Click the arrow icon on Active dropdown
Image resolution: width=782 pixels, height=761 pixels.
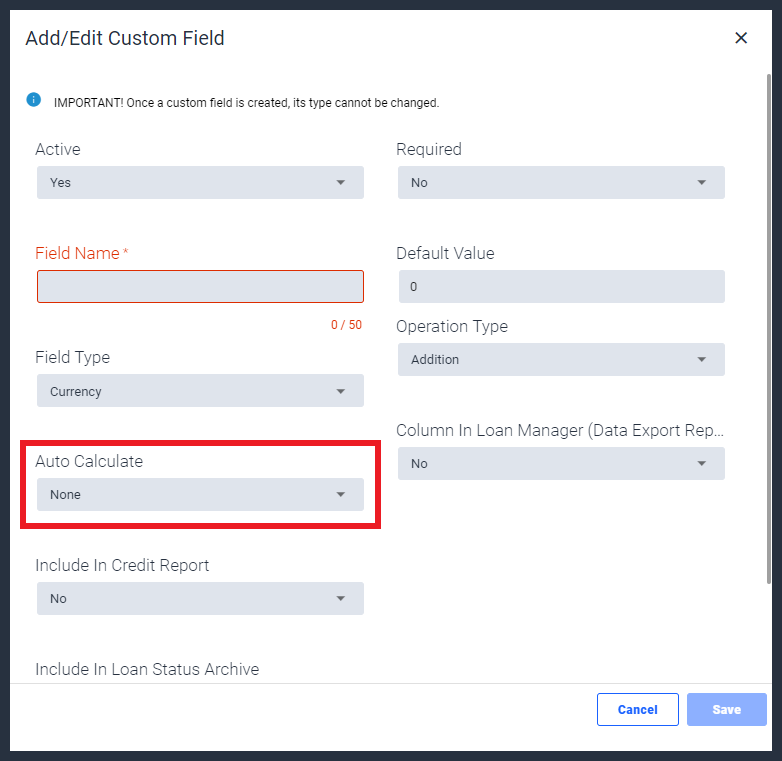point(341,183)
